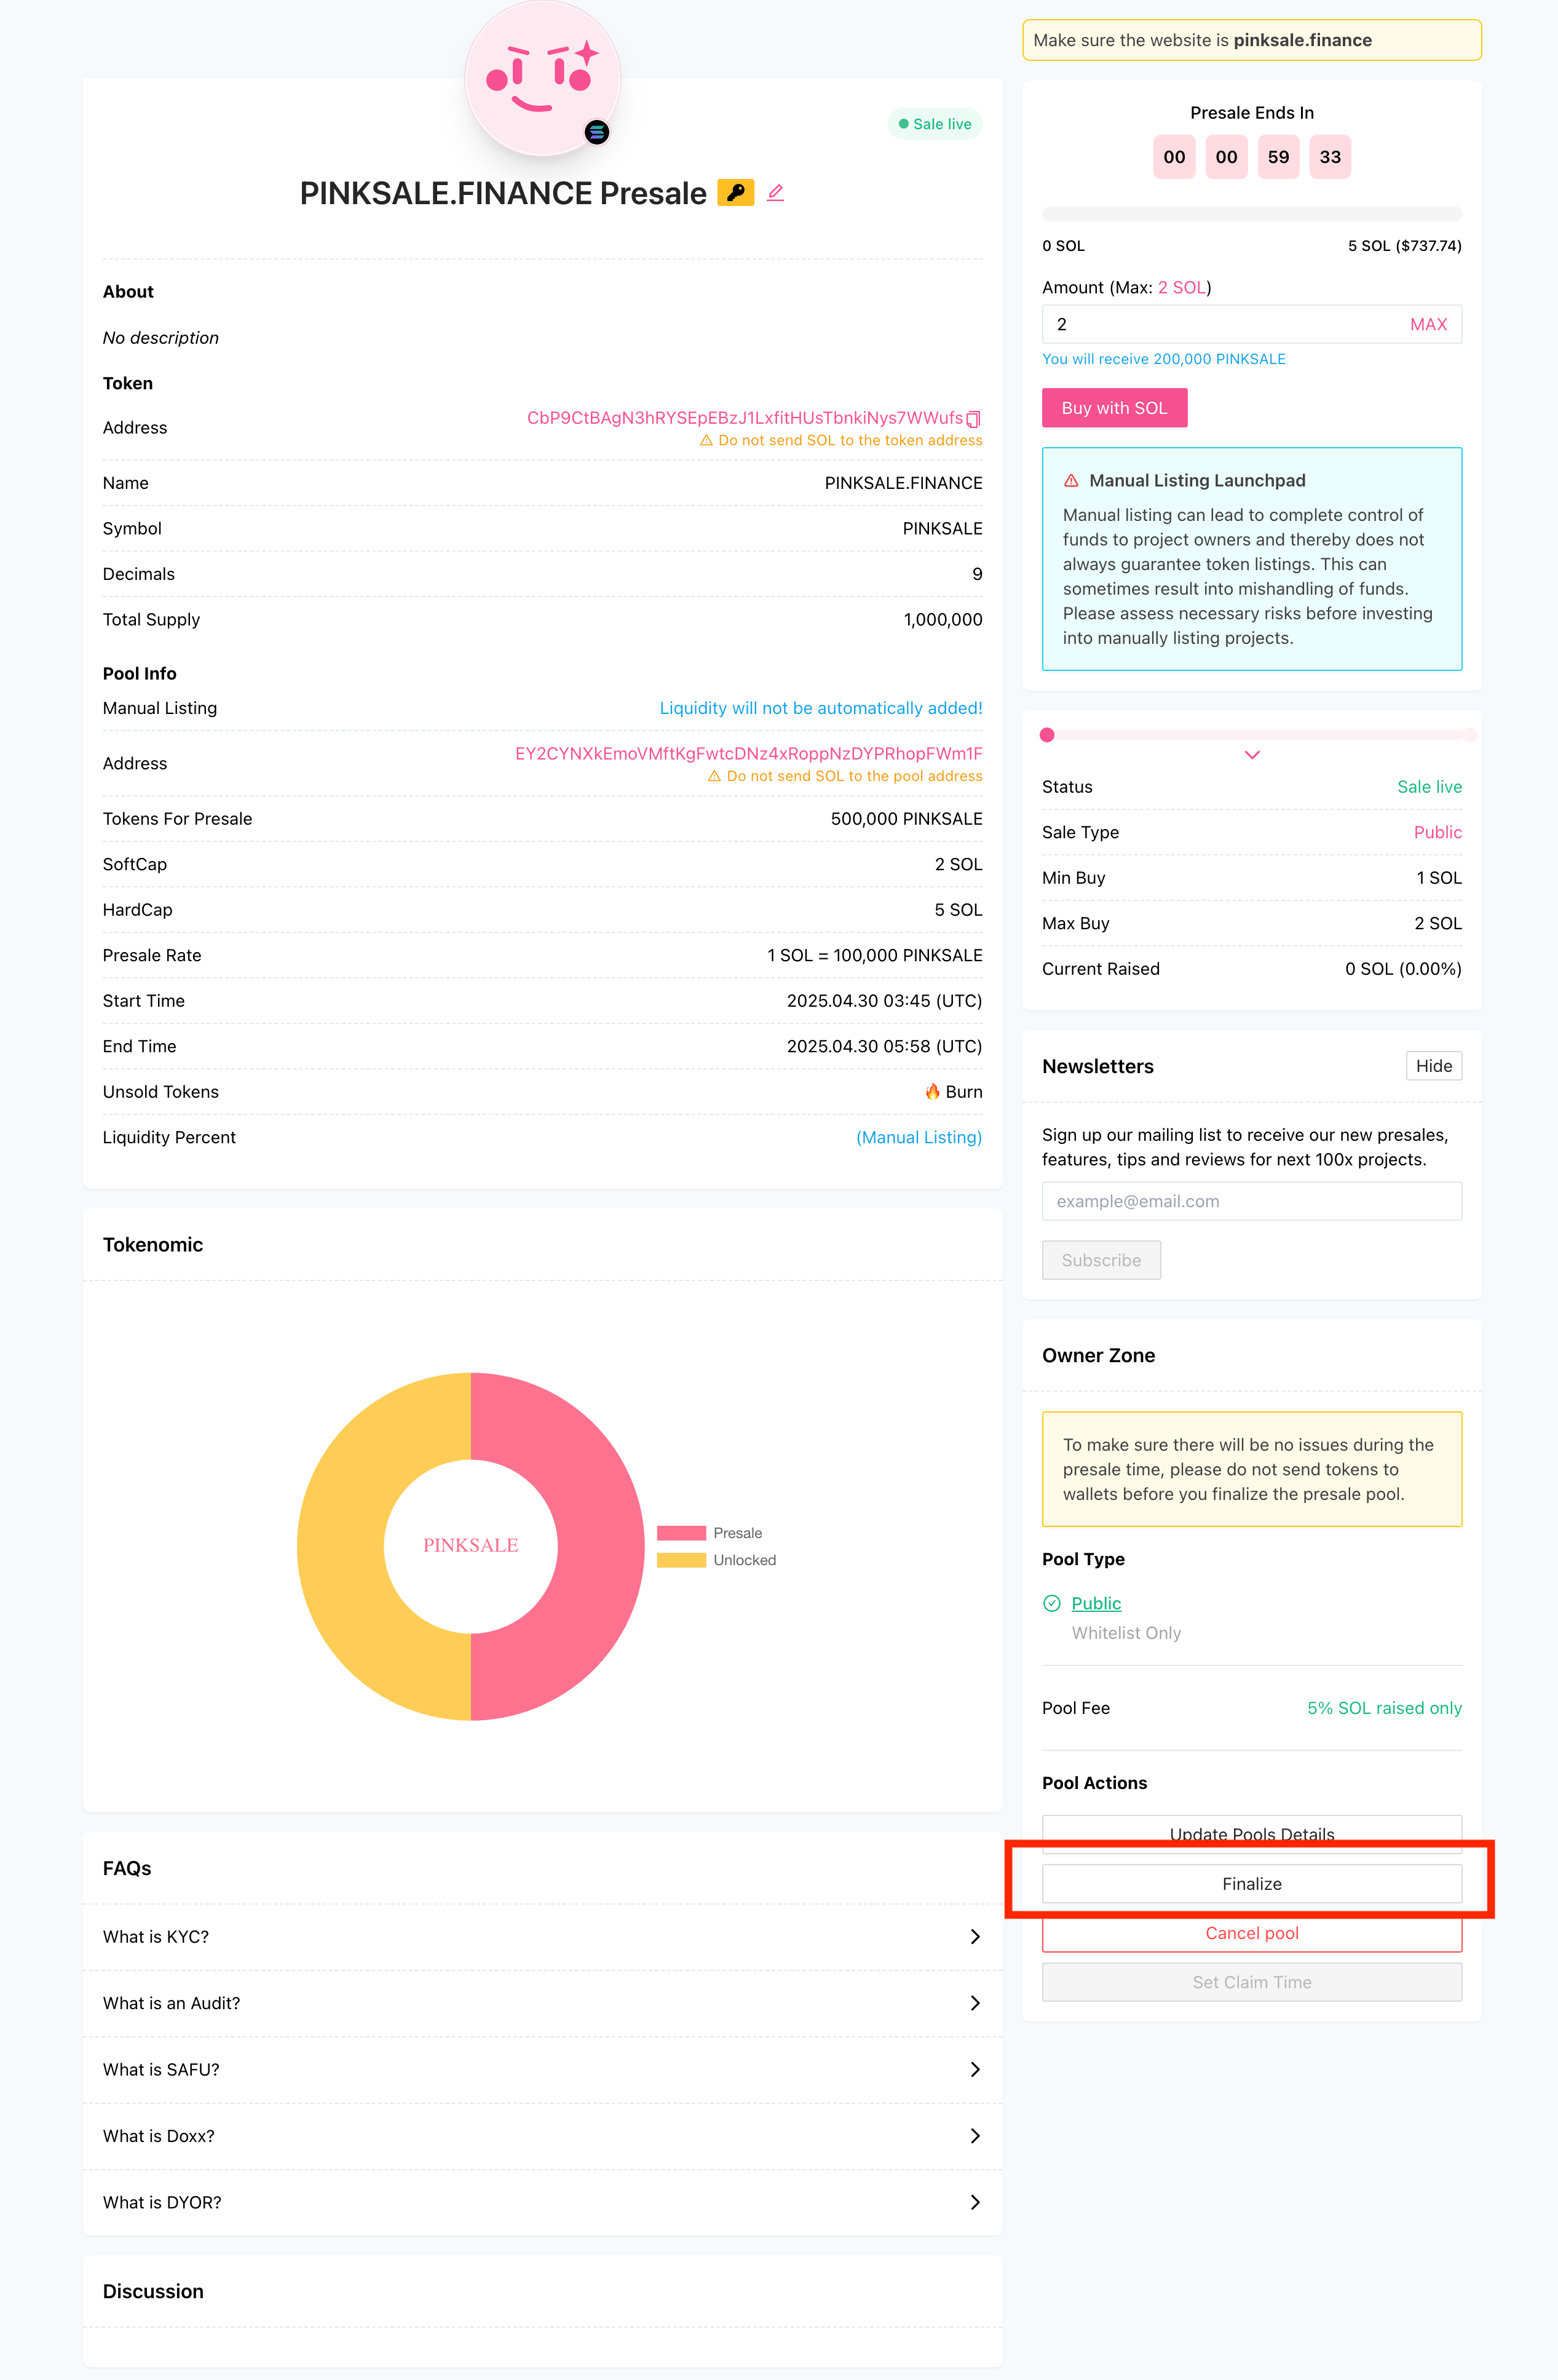Screen dimensions: 1558x2380
Task: Click the green check icon next to Public
Action: point(1052,1603)
